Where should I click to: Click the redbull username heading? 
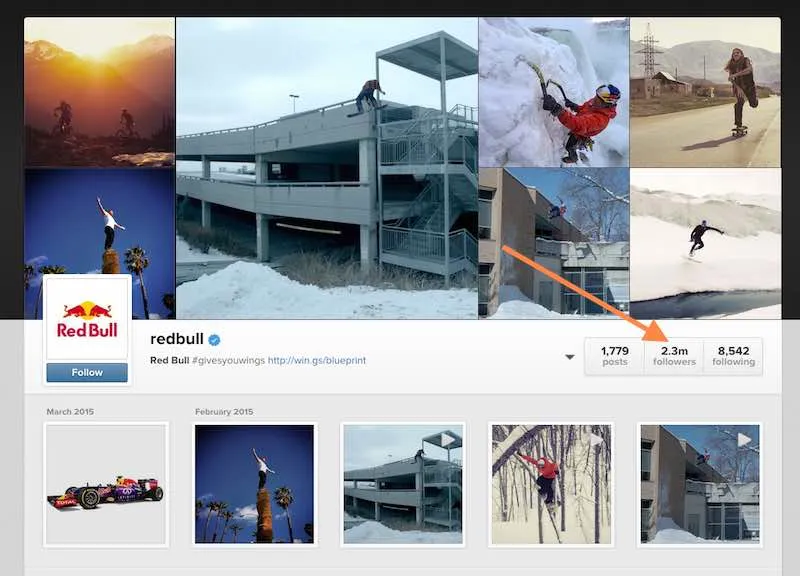pyautogui.click(x=177, y=339)
